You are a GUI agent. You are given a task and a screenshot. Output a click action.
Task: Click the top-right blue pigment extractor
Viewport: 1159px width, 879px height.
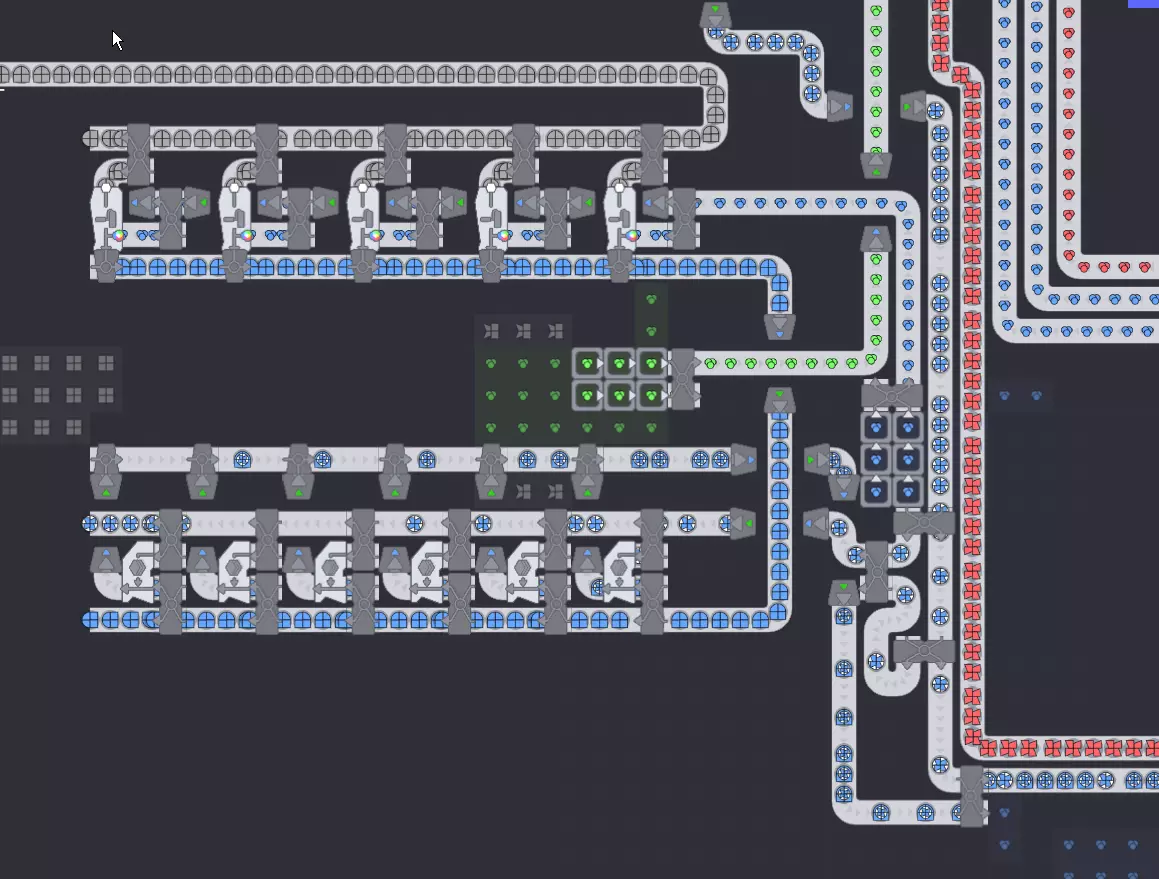pyautogui.click(x=908, y=427)
